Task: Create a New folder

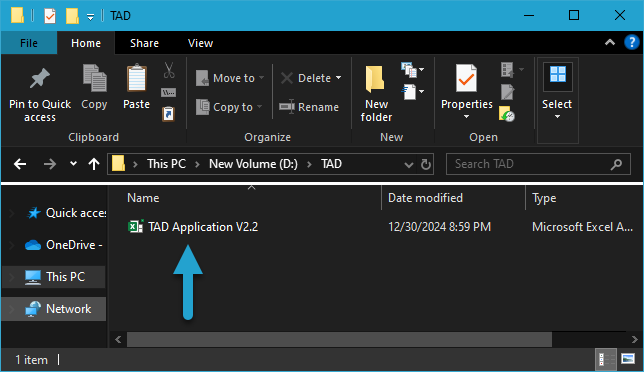Action: click(376, 94)
